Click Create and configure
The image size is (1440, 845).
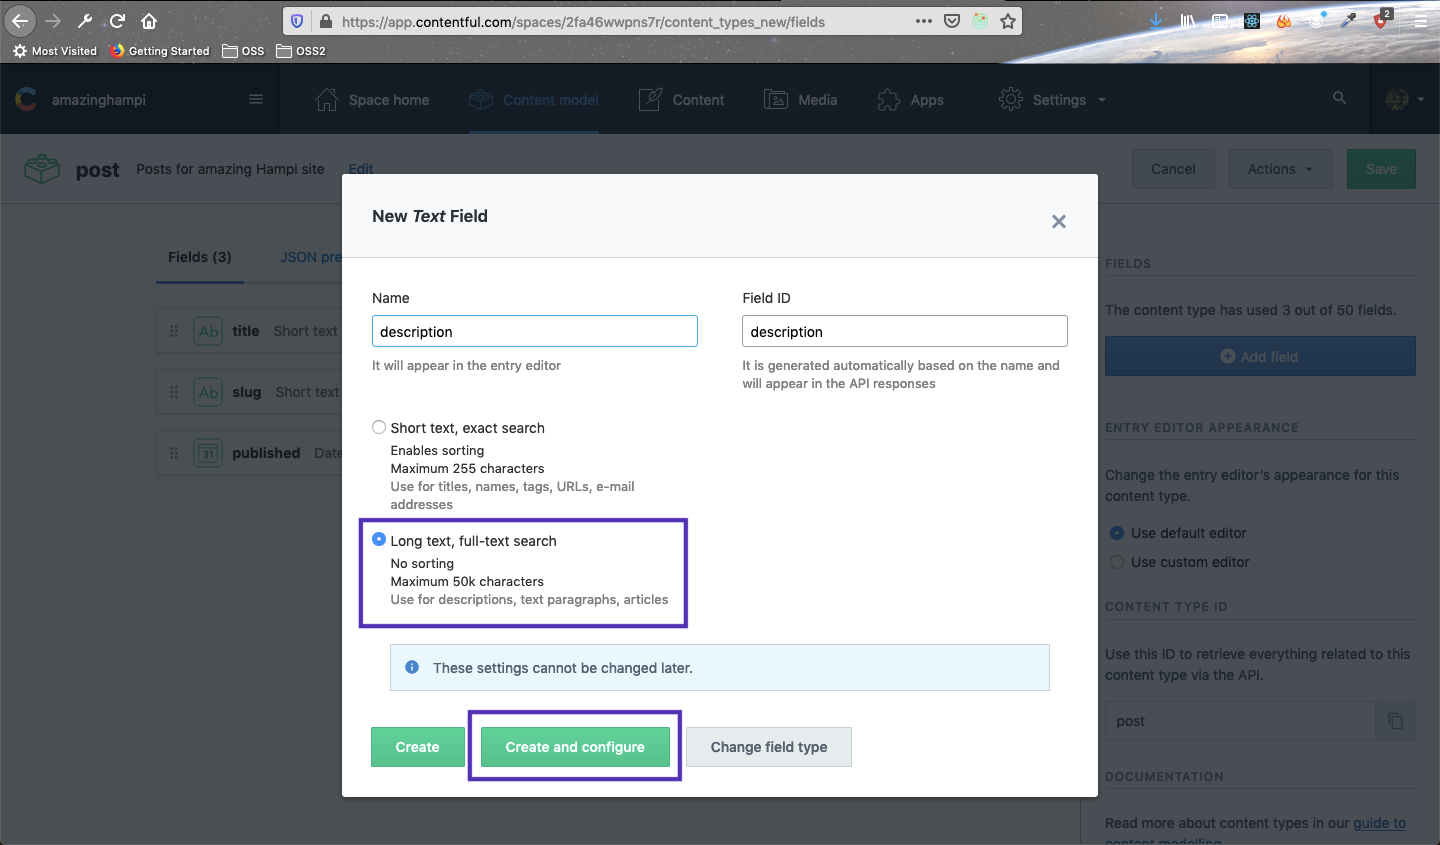coord(575,747)
